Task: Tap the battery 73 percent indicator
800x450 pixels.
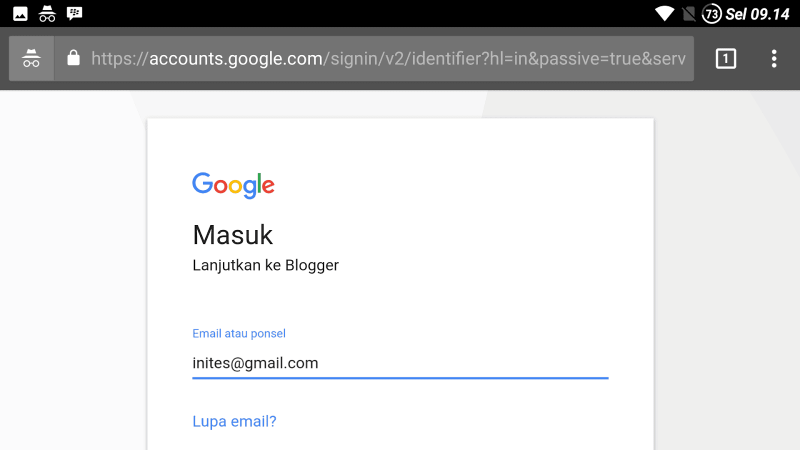Action: tap(711, 14)
